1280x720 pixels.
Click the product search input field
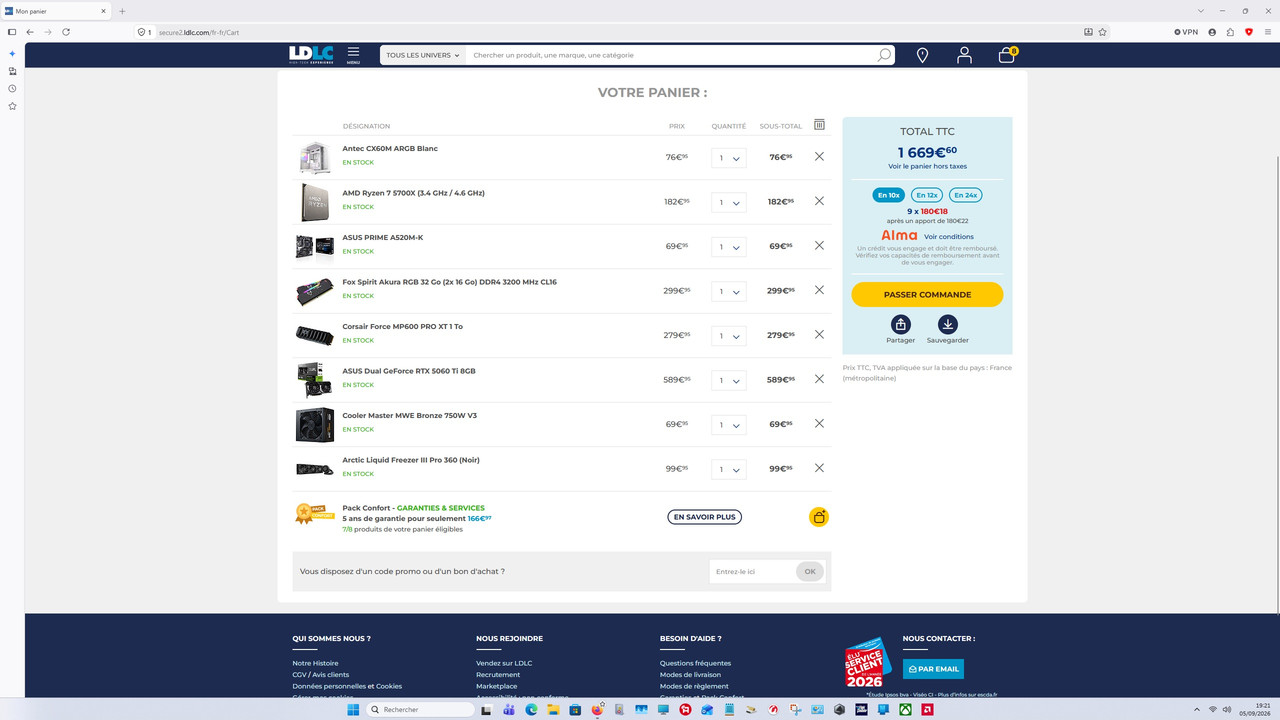tap(670, 55)
